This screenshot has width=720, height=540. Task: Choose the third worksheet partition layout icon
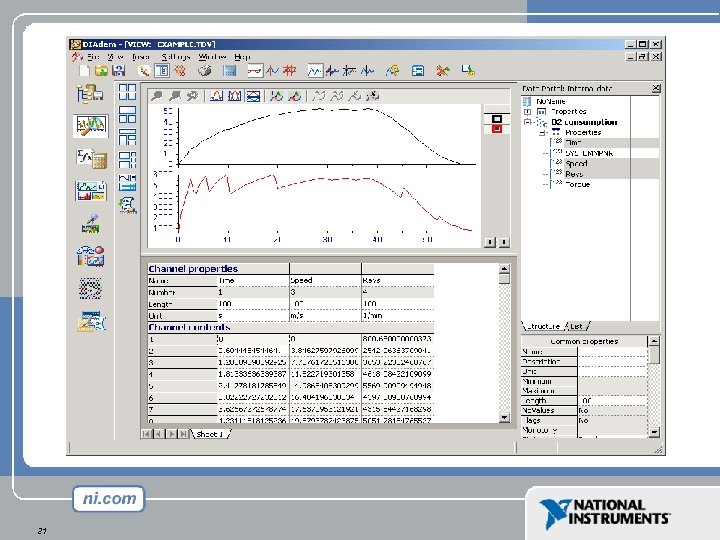pyautogui.click(x=127, y=137)
